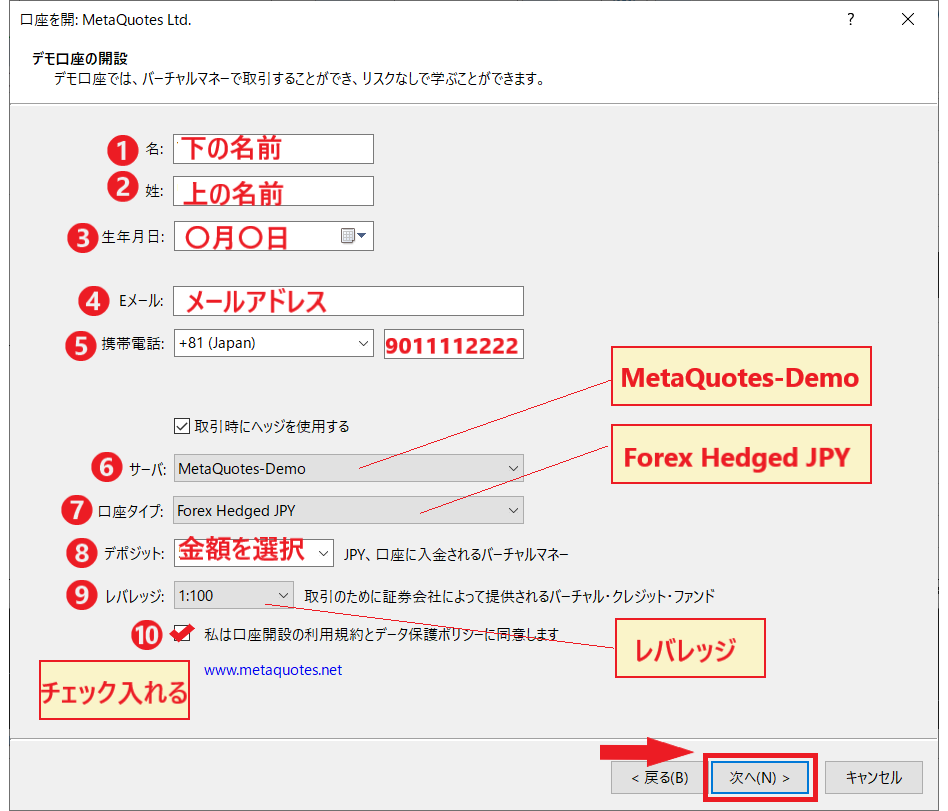Screen dimensions: 948x811
Task: Click the first name (名) input field
Action: point(273,149)
